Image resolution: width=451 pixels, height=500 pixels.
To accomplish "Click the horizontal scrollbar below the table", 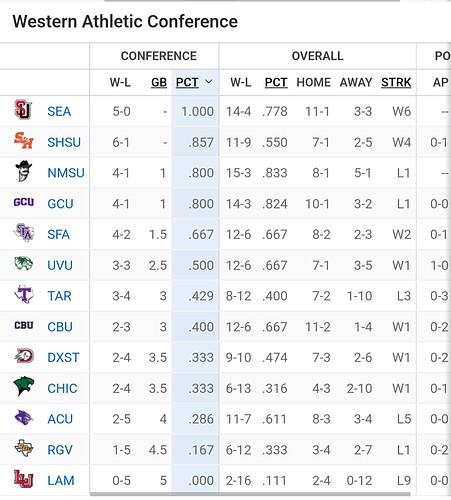I will pyautogui.click(x=250, y=494).
